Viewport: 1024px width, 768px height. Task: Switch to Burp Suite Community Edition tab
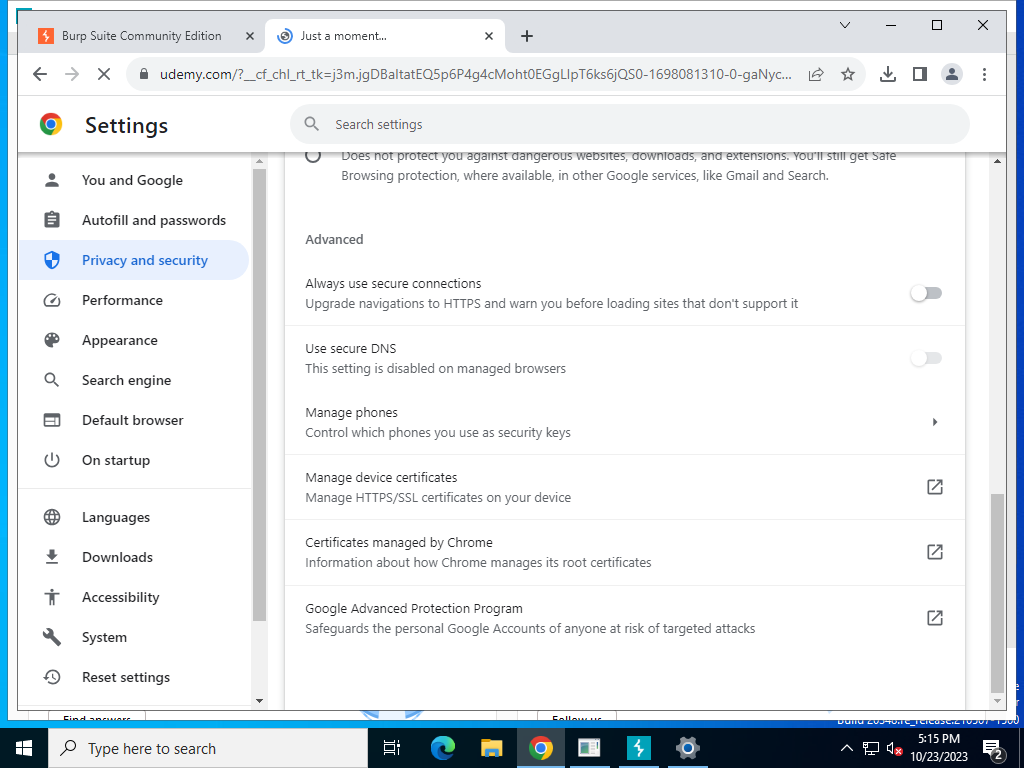139,36
